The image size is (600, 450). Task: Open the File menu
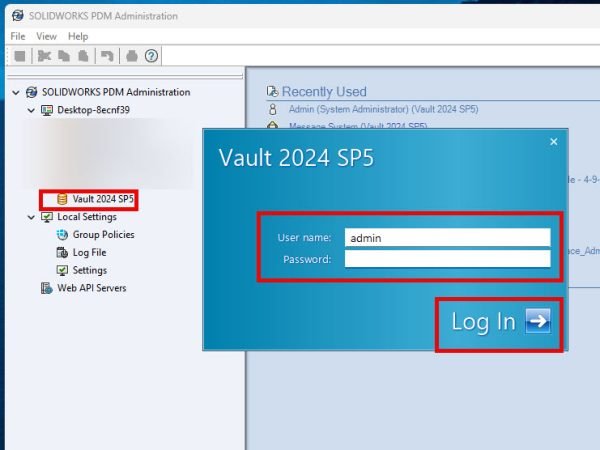pyautogui.click(x=18, y=36)
